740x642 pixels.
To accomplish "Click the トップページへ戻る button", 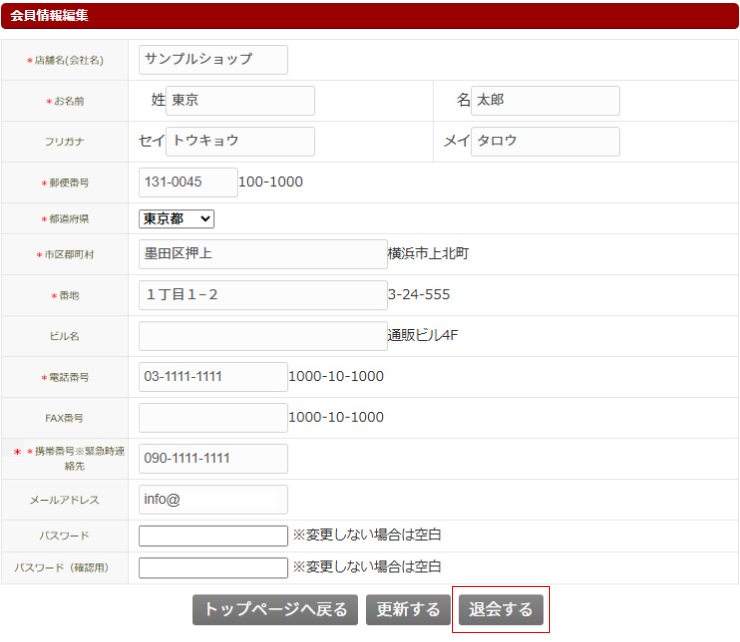I will tap(275, 609).
